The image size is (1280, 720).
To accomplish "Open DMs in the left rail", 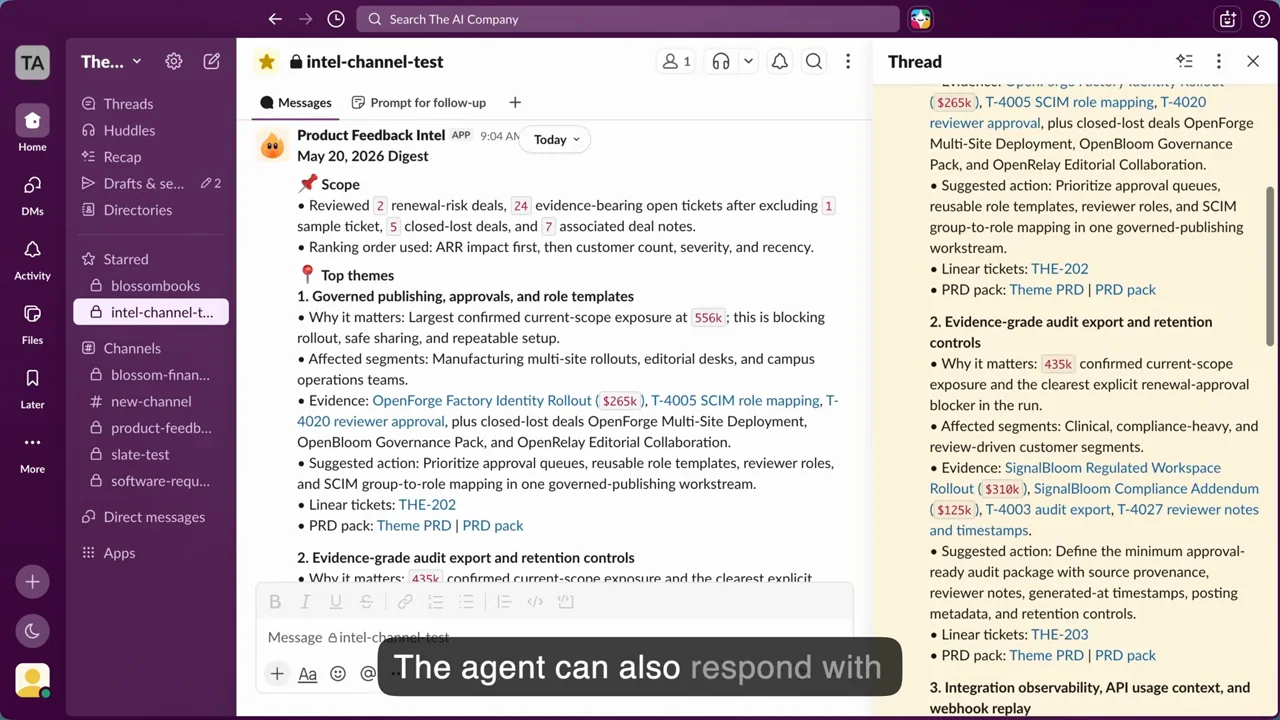I will pos(32,194).
